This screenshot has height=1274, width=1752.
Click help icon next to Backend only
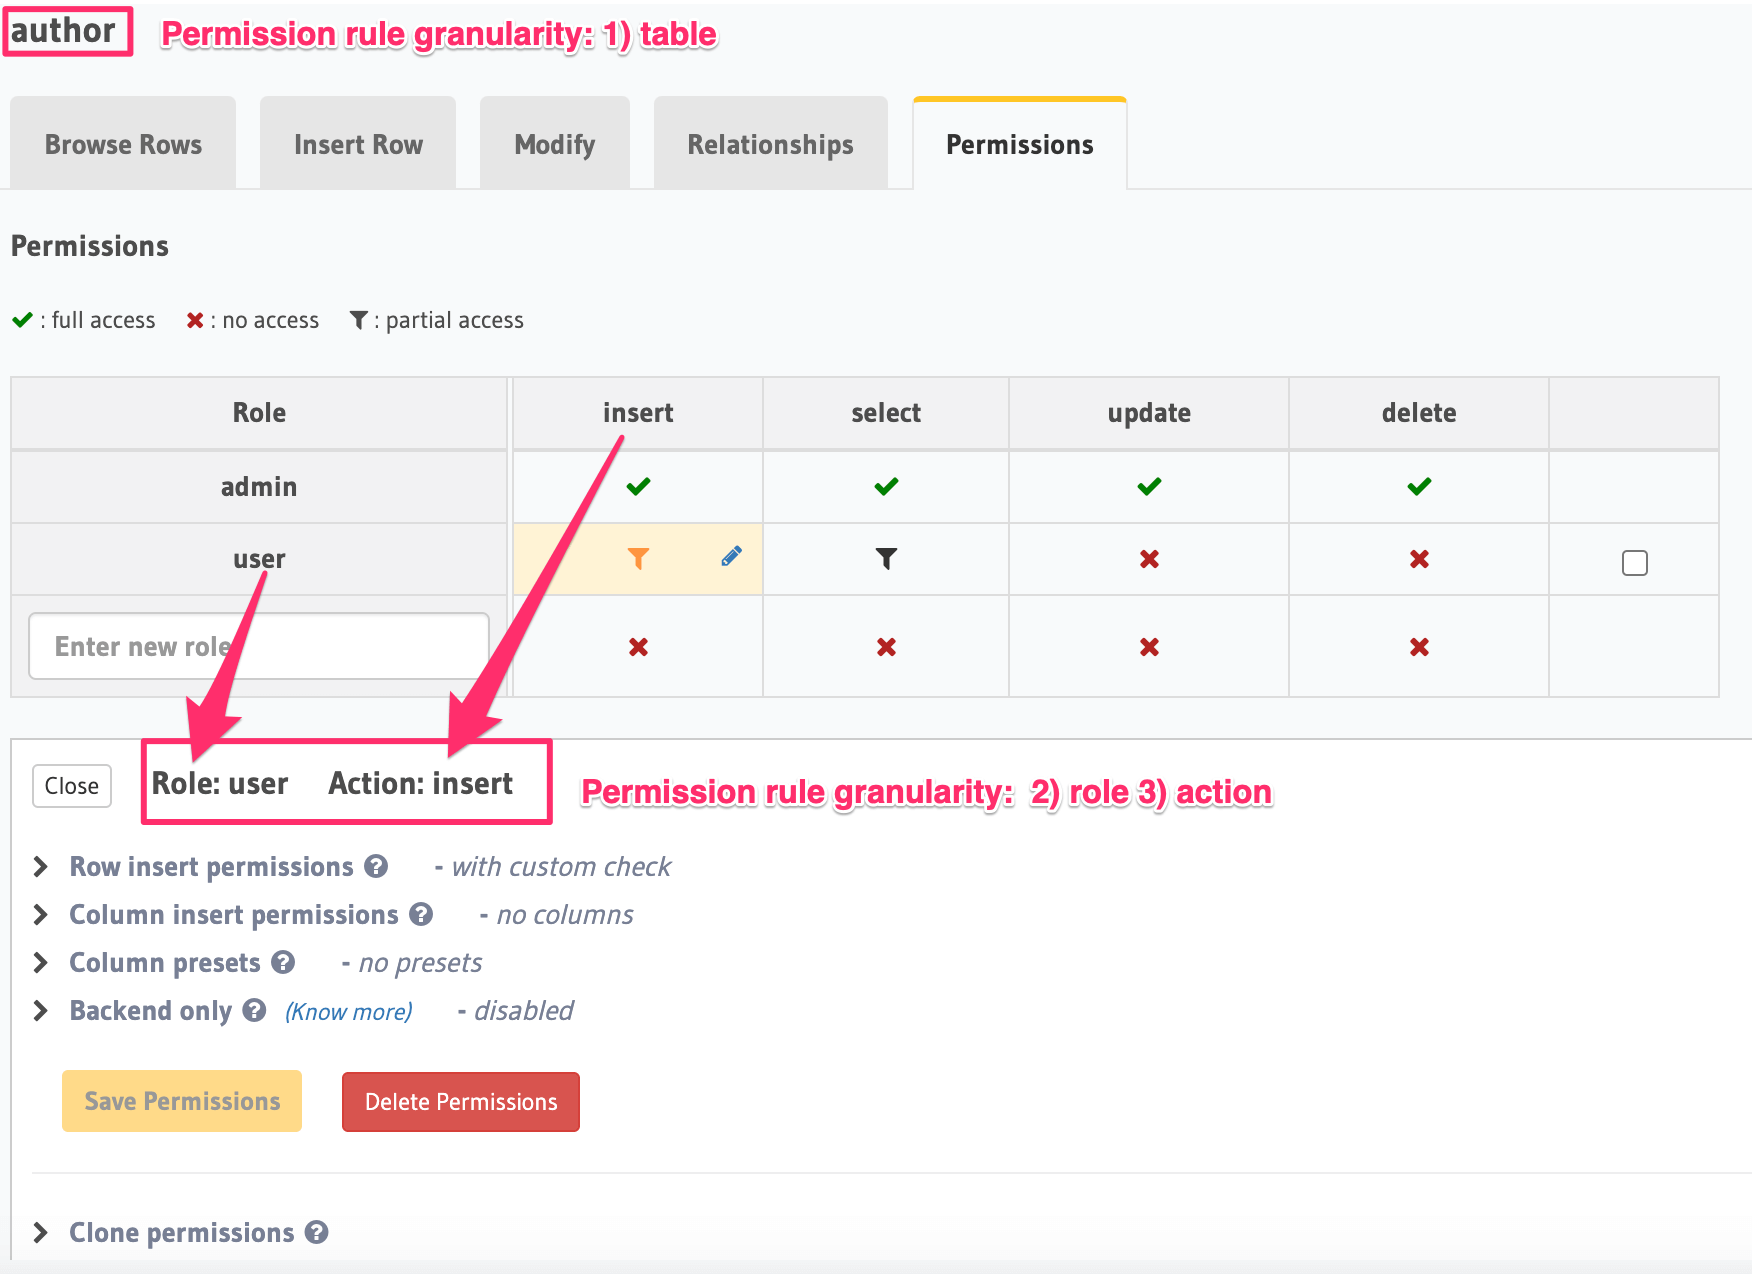coord(255,1011)
